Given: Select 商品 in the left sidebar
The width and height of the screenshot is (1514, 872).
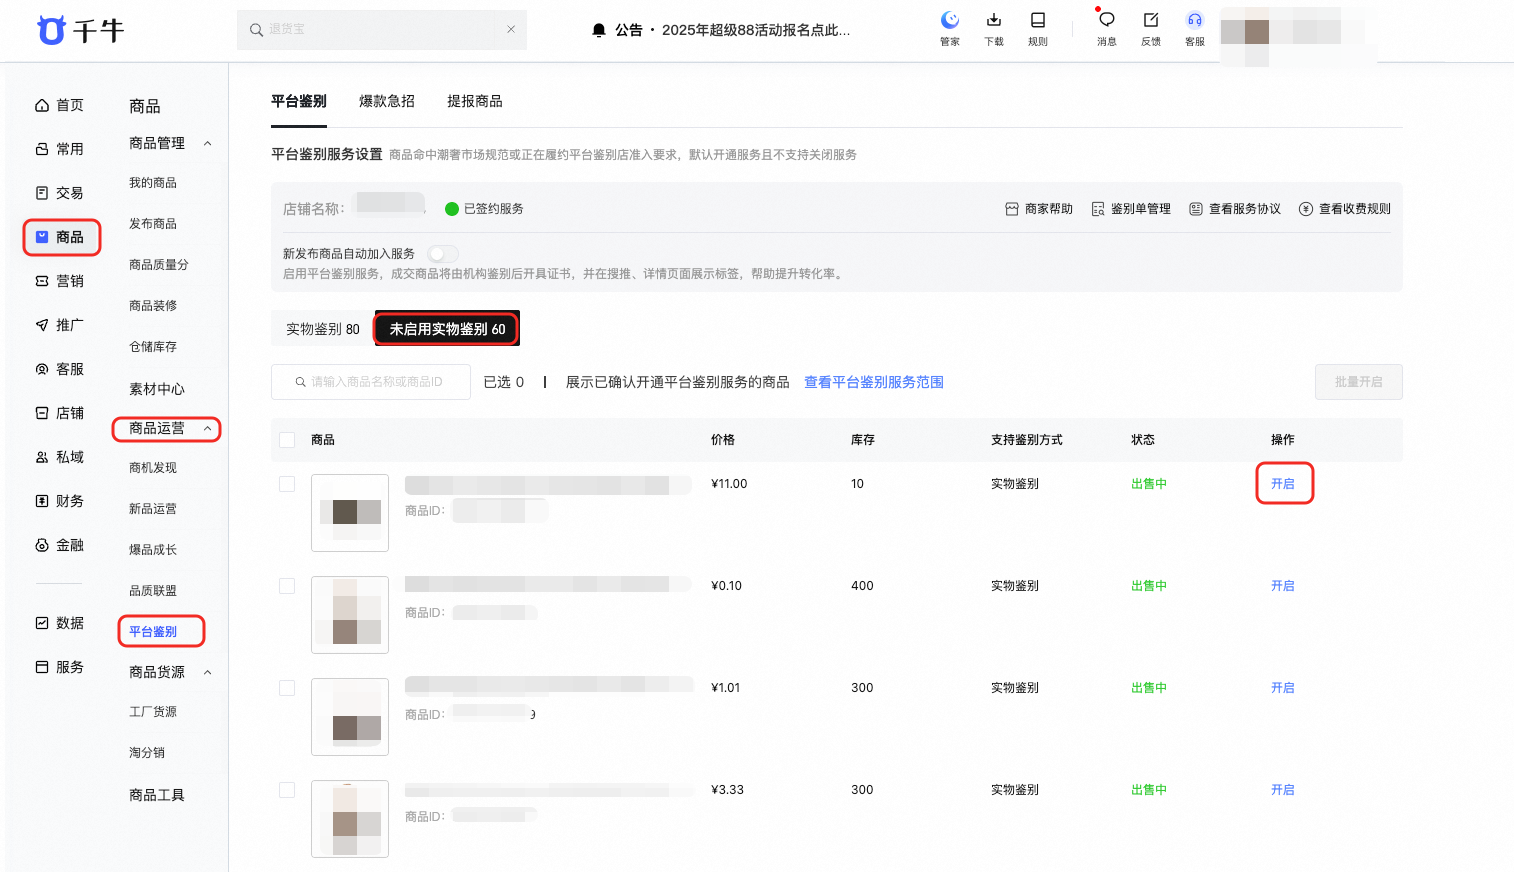Looking at the screenshot, I should click(x=61, y=237).
